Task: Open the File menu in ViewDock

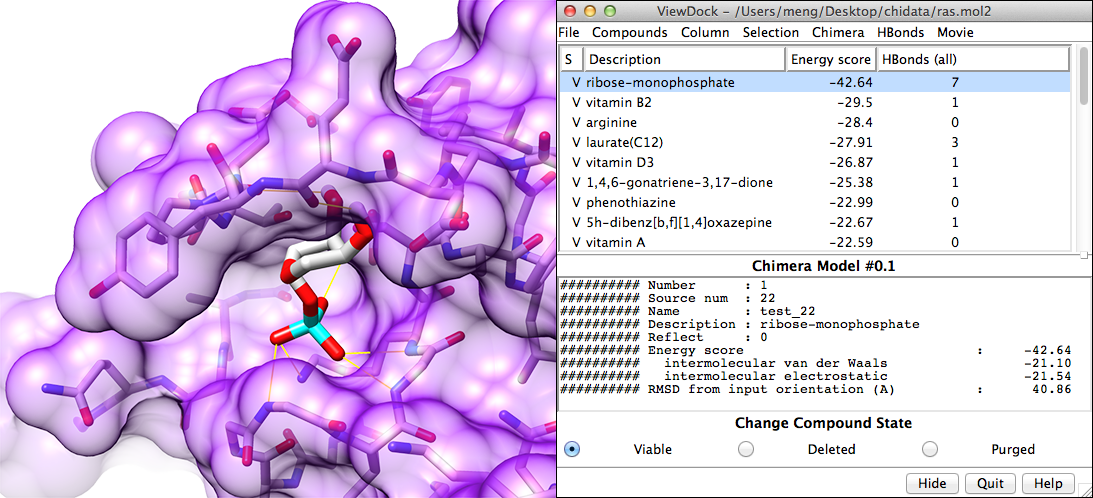Action: click(x=569, y=32)
